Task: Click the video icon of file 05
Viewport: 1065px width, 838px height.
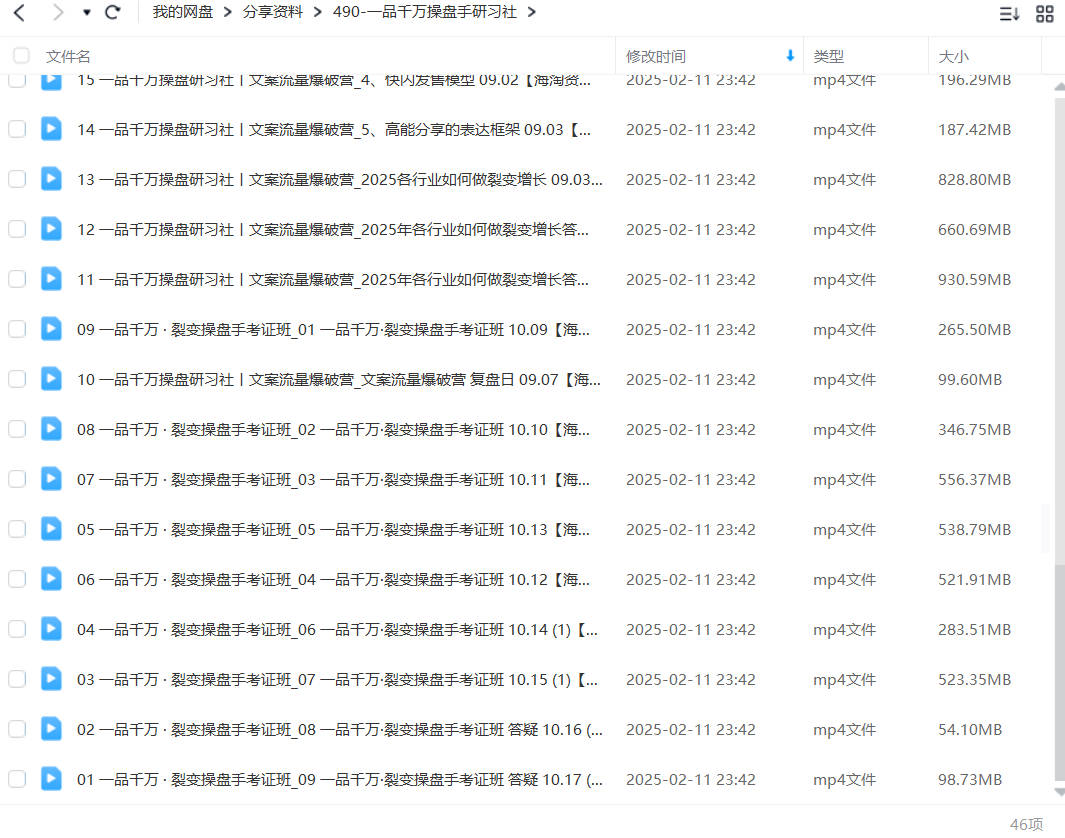Action: point(51,528)
